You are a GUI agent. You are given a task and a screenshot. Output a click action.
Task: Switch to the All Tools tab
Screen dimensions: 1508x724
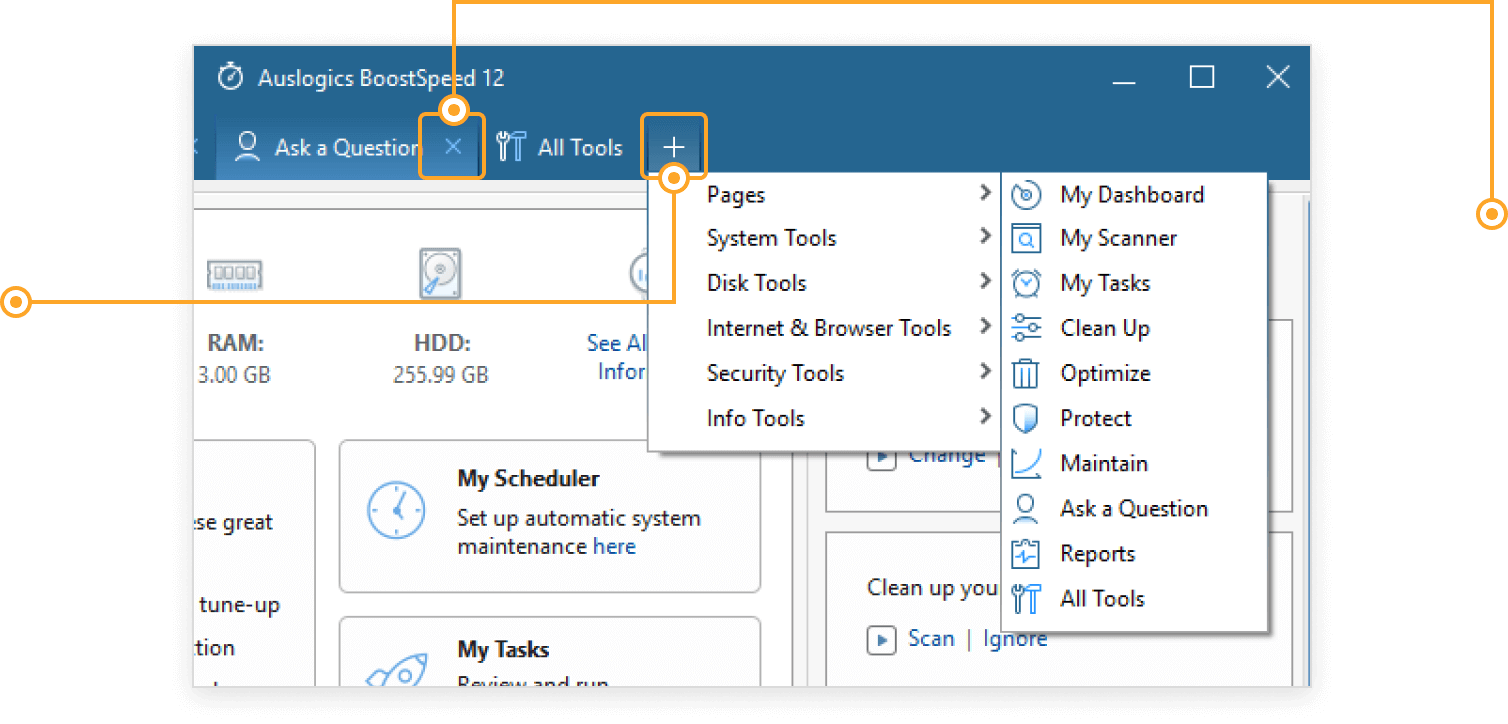coord(560,147)
